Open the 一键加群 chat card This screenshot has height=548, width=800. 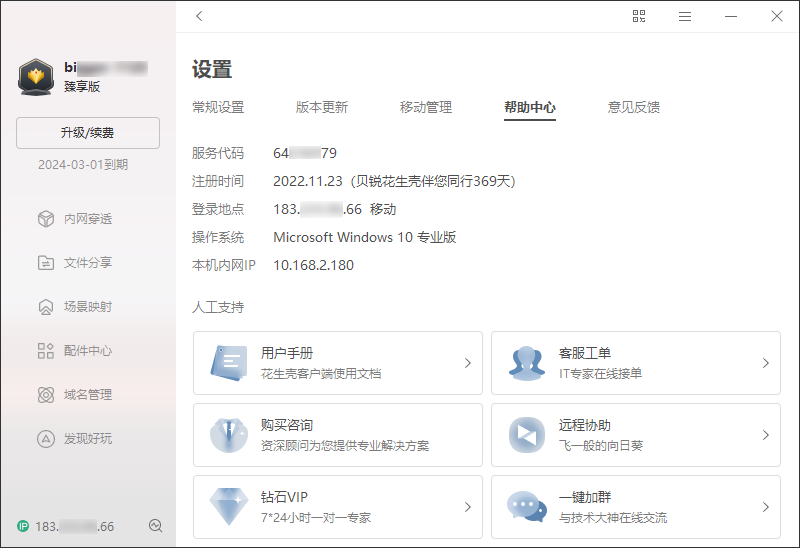(635, 507)
